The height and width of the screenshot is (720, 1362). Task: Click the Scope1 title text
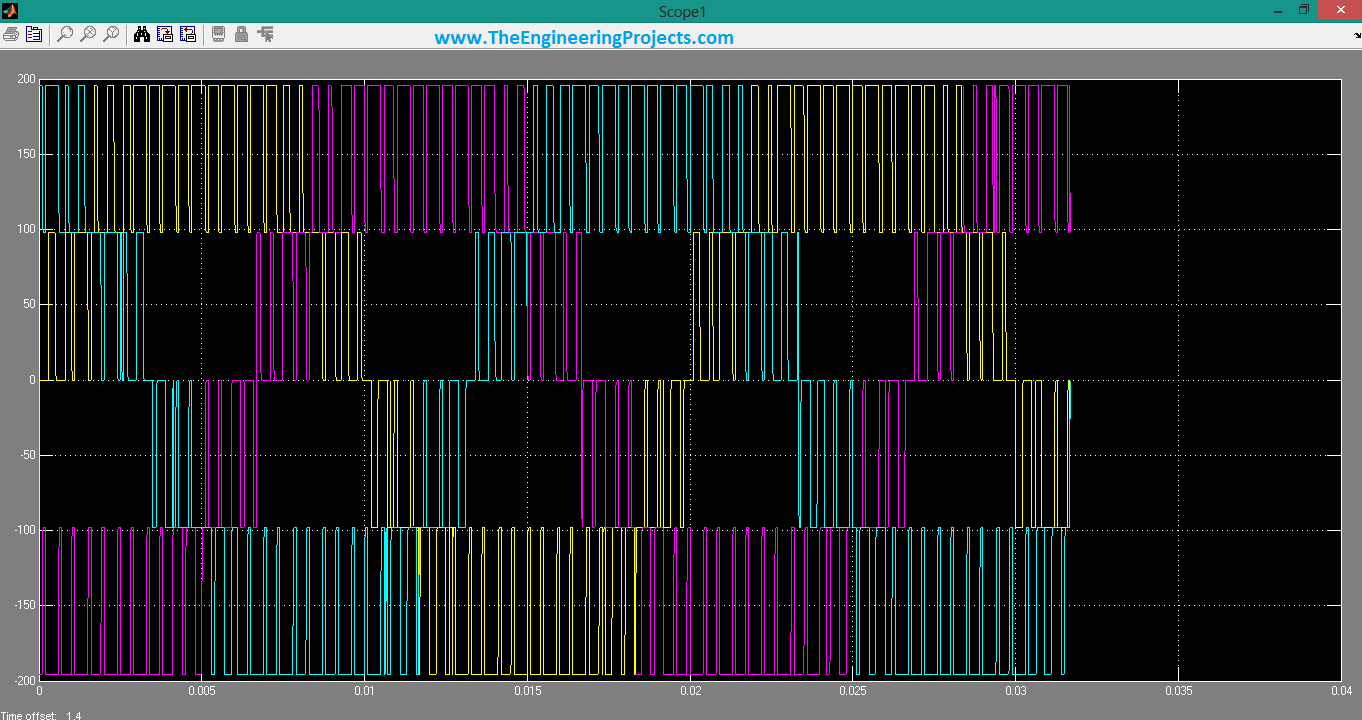click(681, 11)
